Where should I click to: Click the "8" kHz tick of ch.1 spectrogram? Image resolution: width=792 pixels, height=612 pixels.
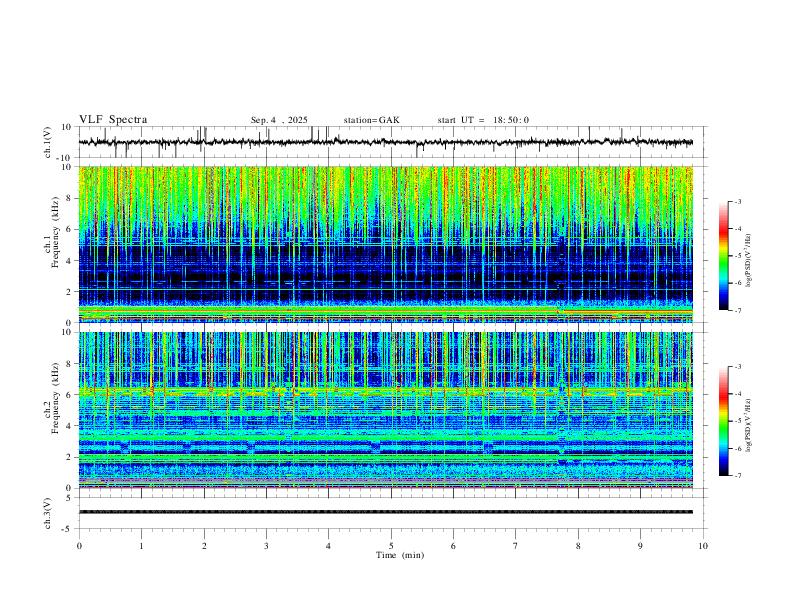pos(69,198)
